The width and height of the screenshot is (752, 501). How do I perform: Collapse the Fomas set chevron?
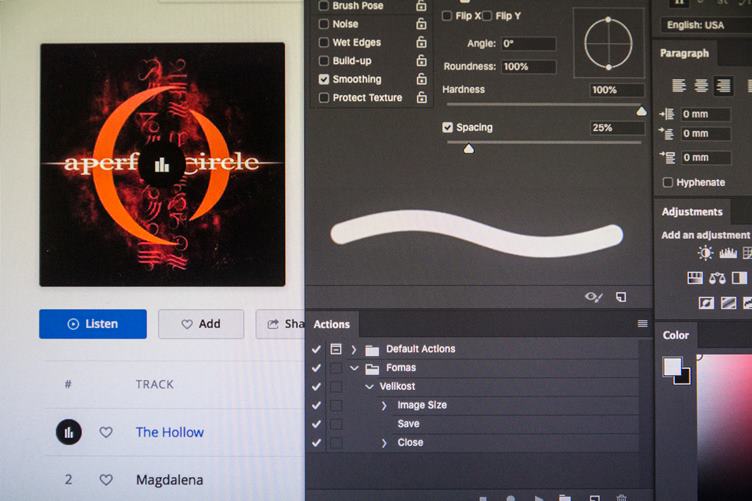click(354, 368)
